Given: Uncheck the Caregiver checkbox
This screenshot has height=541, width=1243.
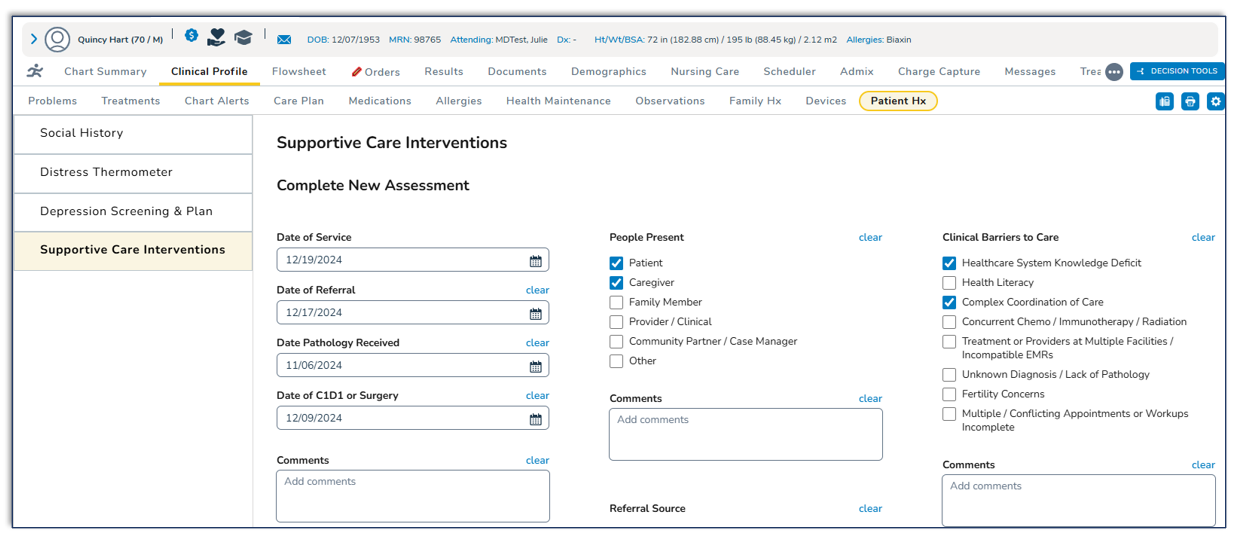Looking at the screenshot, I should tap(616, 283).
